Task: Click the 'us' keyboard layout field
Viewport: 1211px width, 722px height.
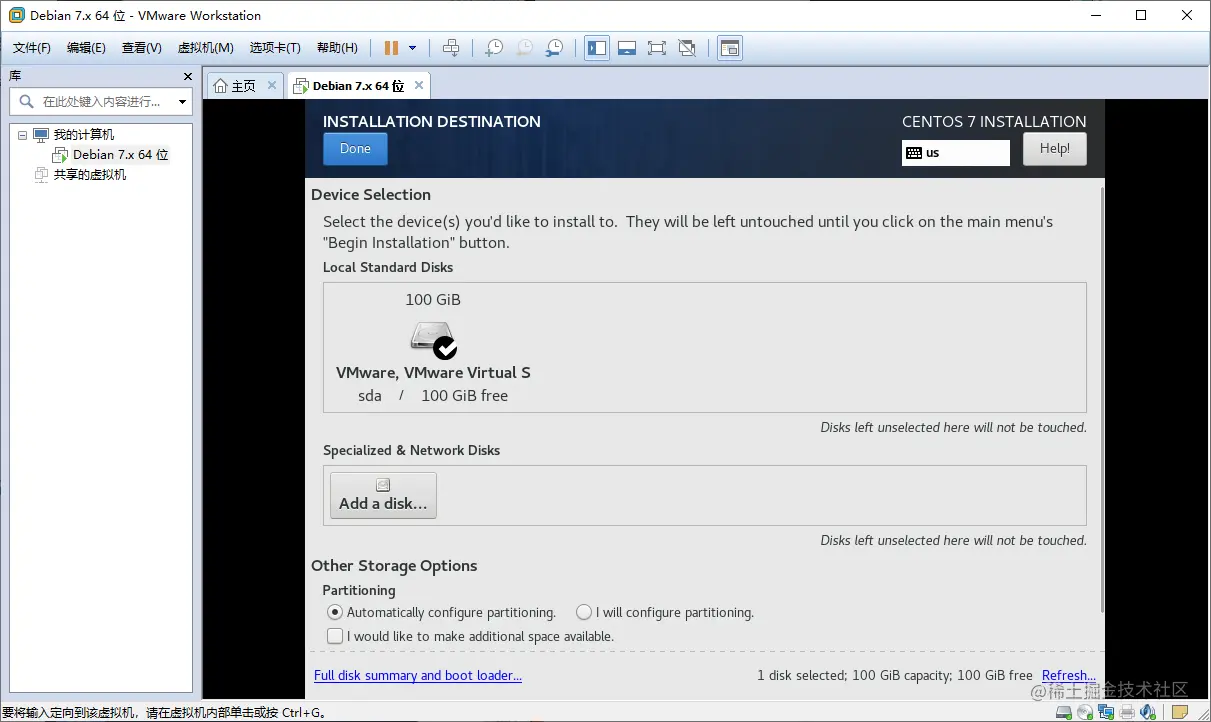Action: point(956,153)
